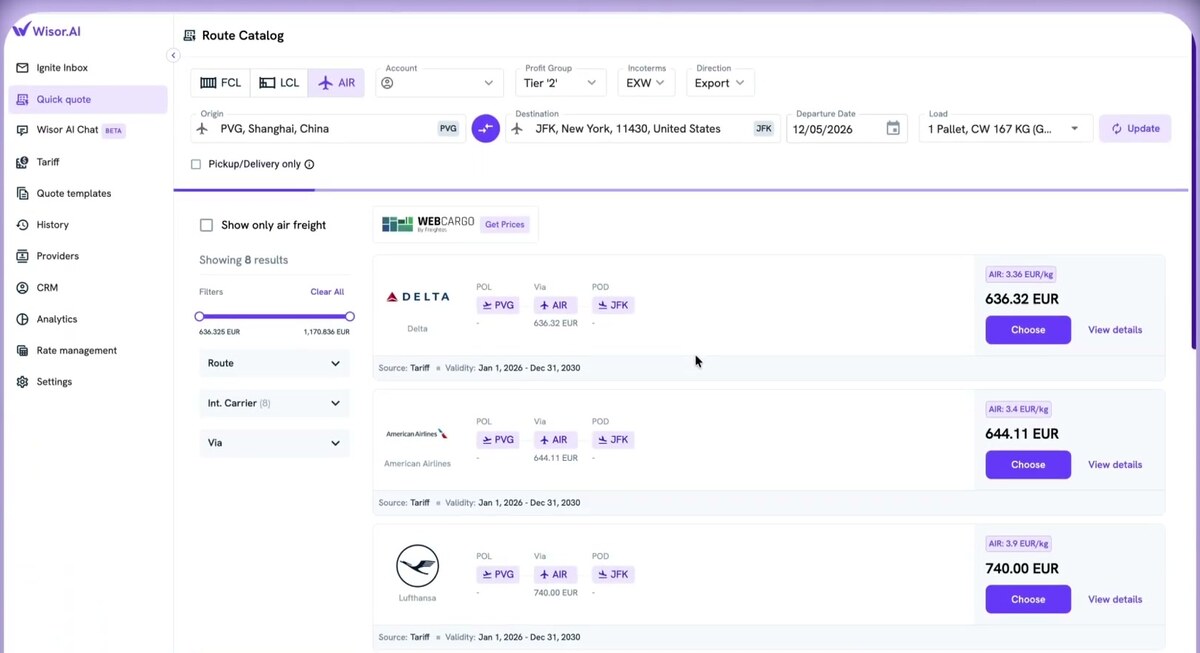Click the Route Catalog header icon
This screenshot has height=653, width=1200.
pos(189,35)
